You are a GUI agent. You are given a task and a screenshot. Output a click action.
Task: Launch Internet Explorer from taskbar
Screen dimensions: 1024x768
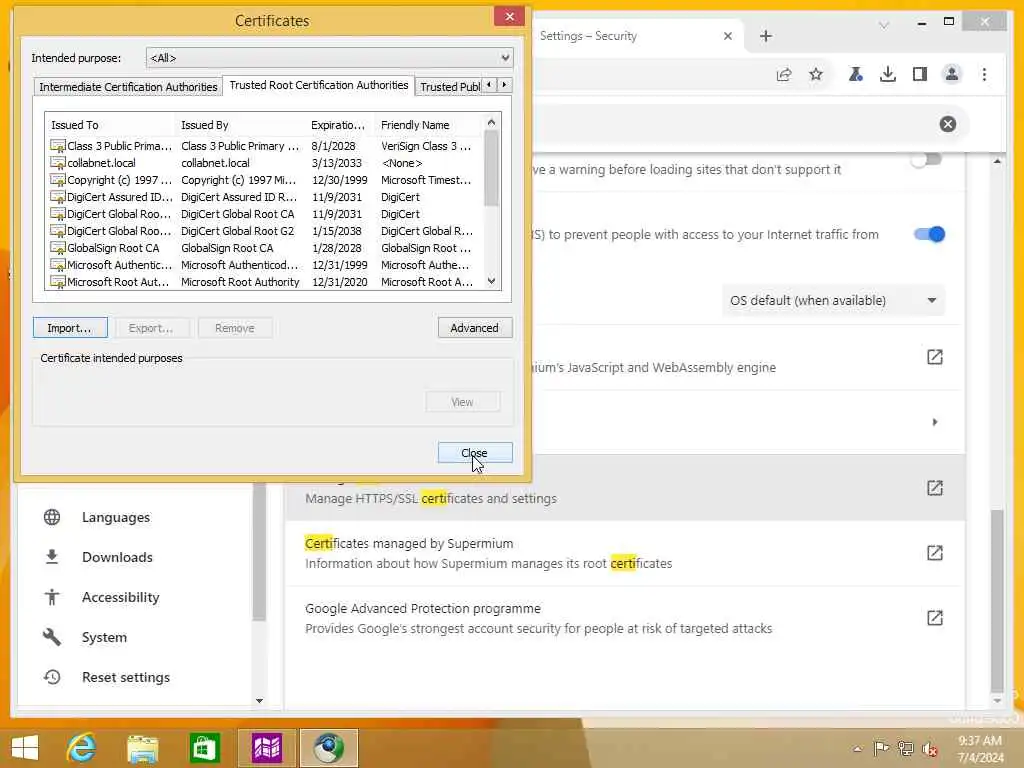coord(82,748)
